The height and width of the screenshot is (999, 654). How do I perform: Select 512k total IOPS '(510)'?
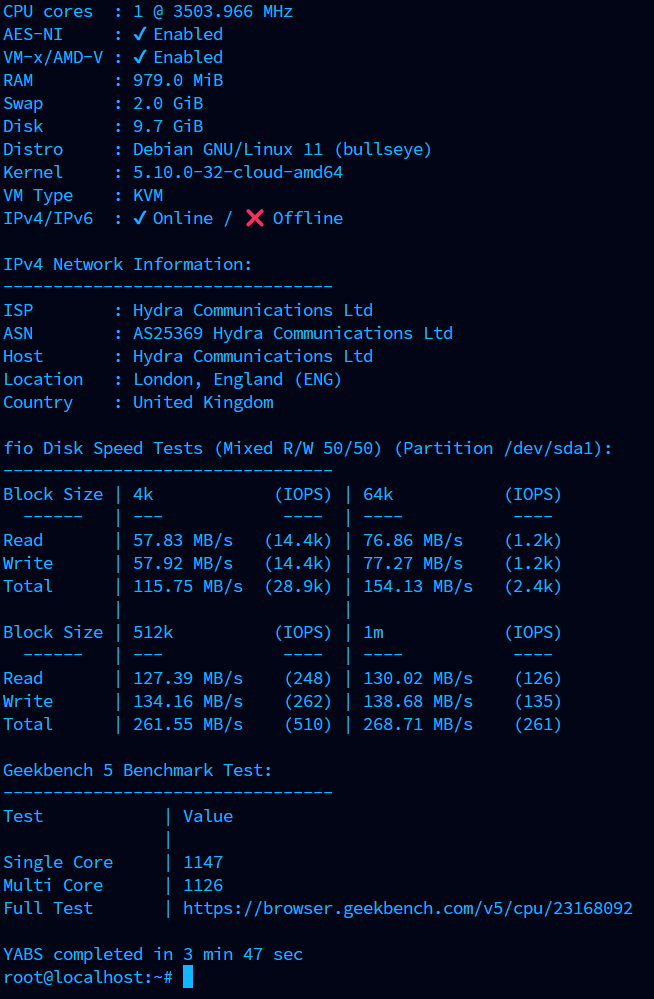[308, 724]
